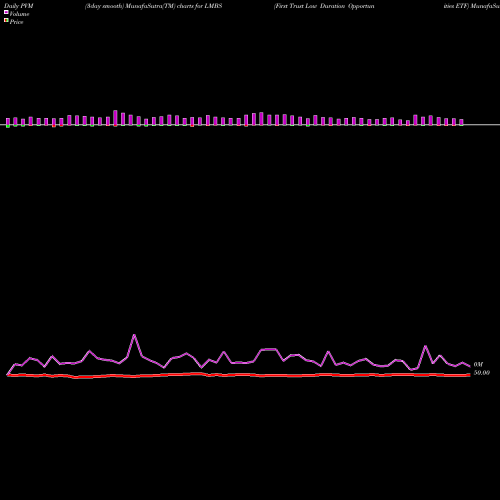Click the tallest volume bar
This screenshot has height=500, width=500.
(115, 118)
